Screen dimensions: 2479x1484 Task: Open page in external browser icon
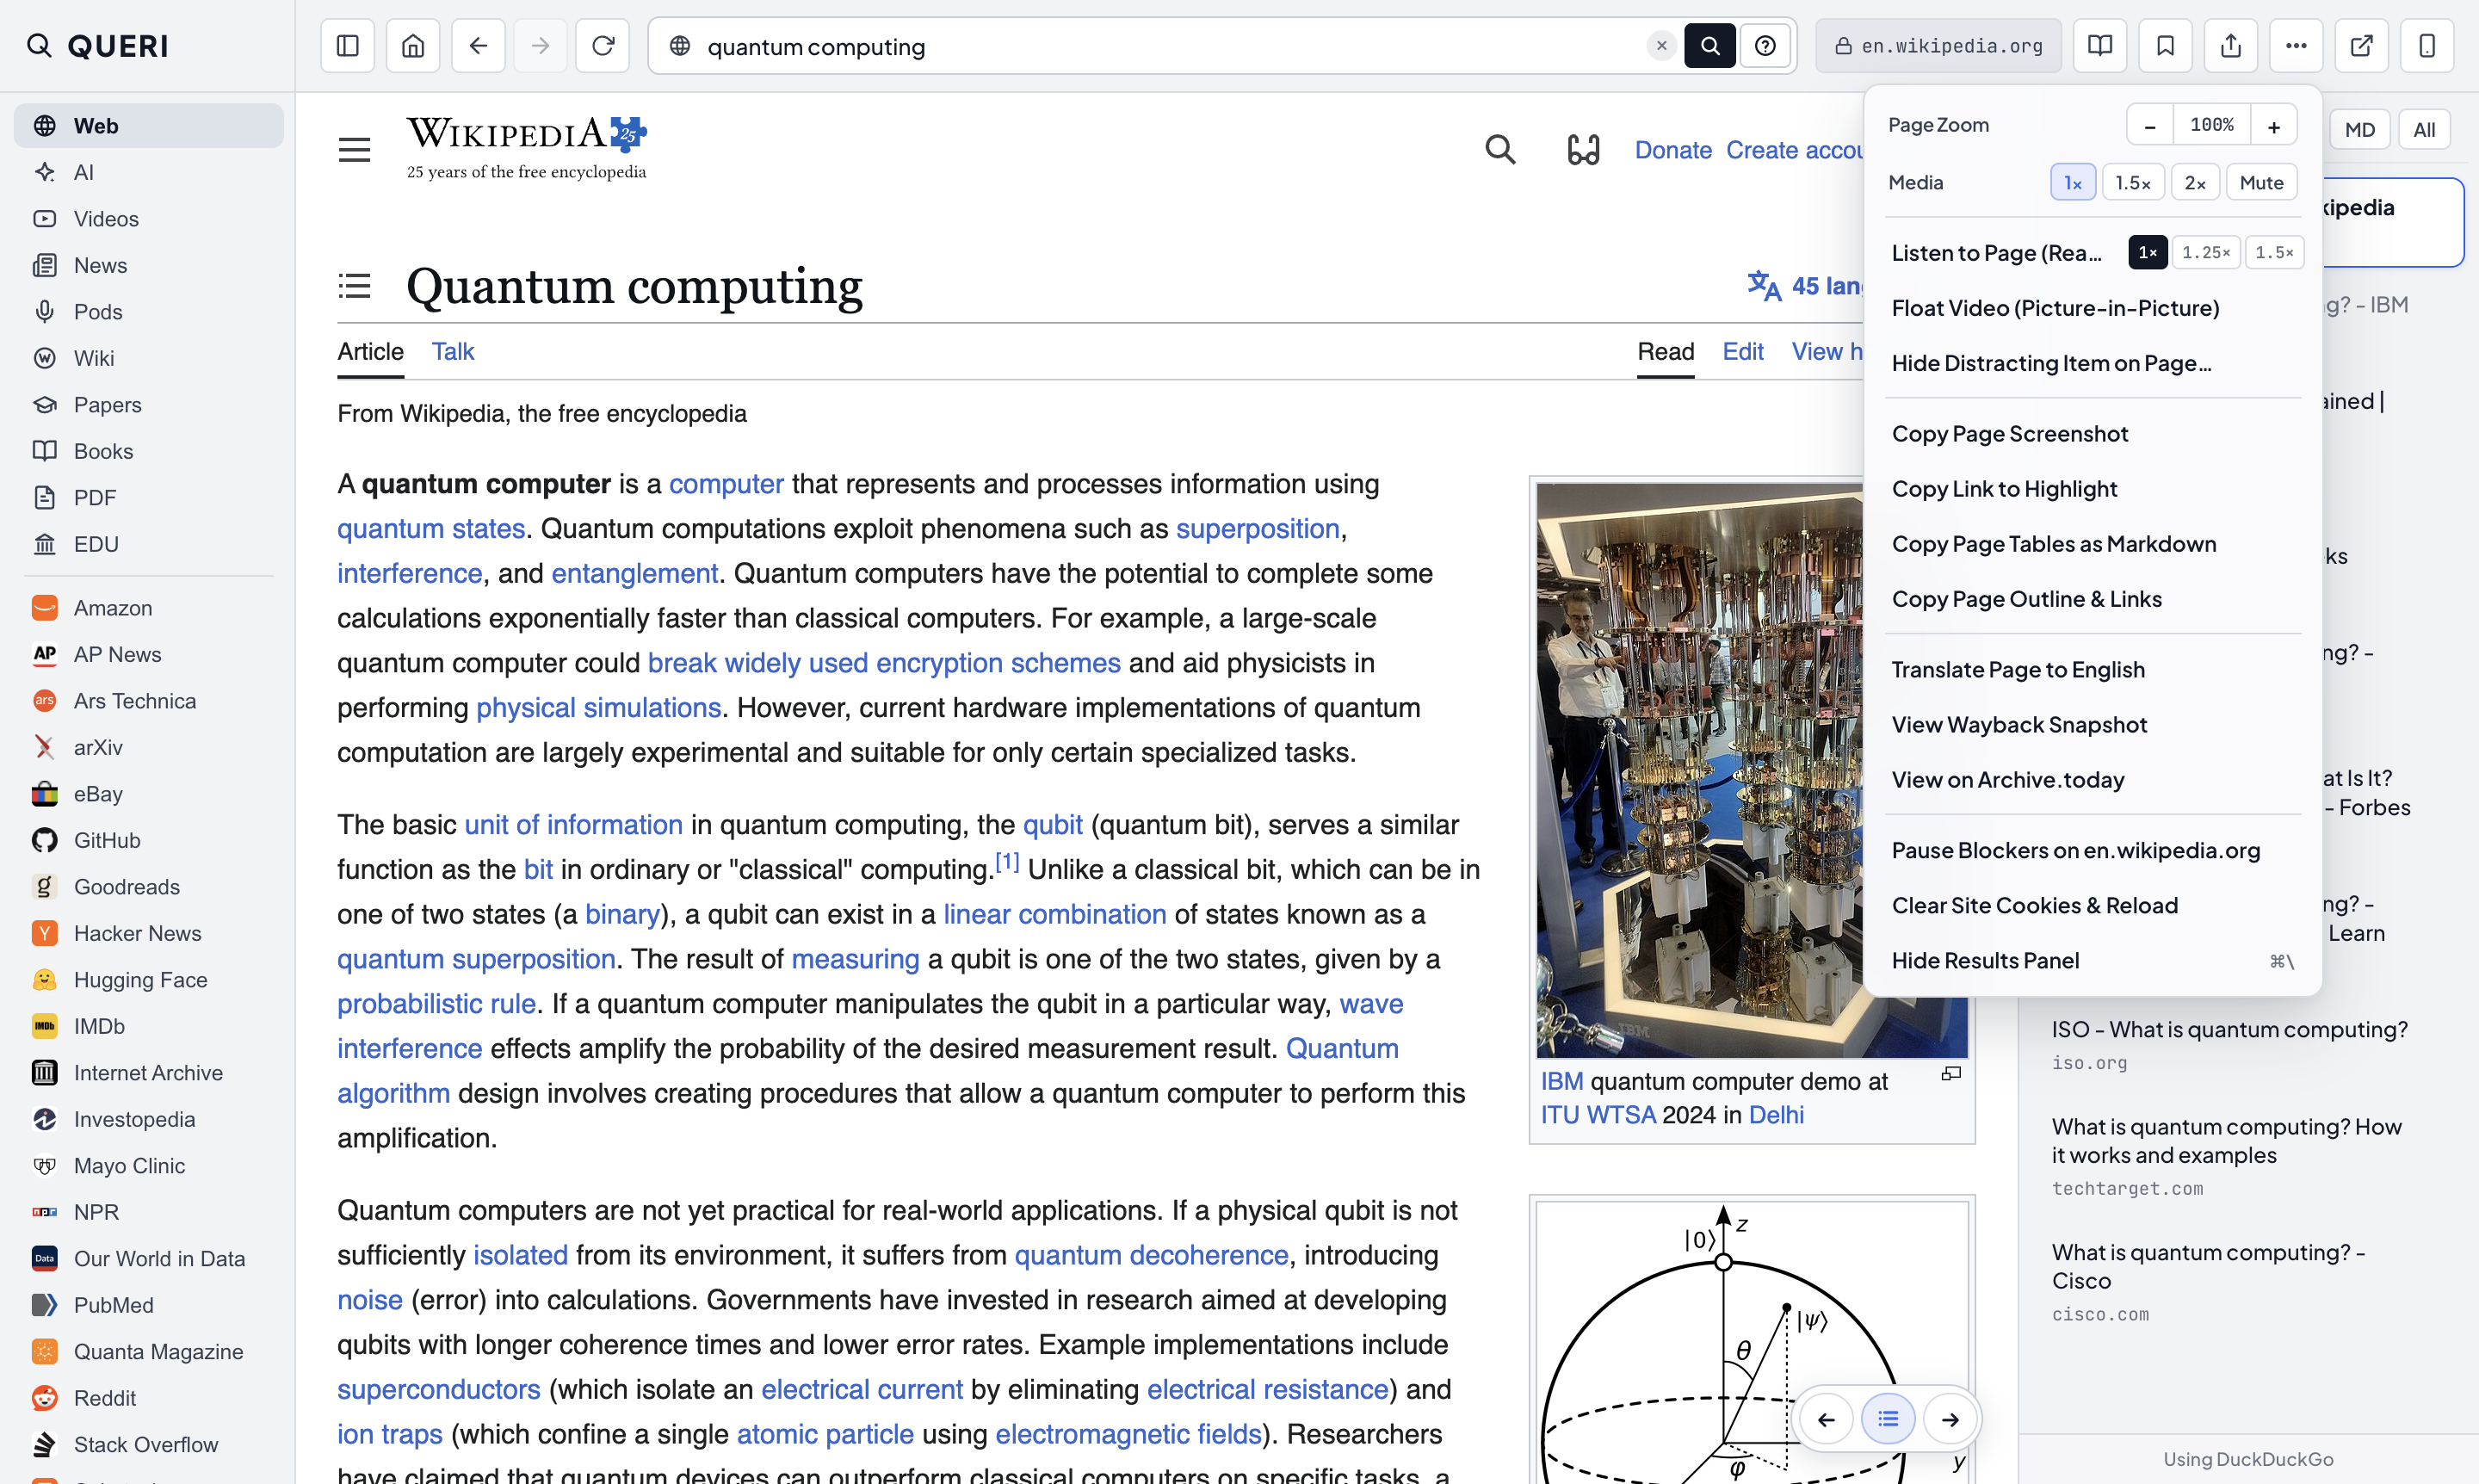[x=2361, y=46]
